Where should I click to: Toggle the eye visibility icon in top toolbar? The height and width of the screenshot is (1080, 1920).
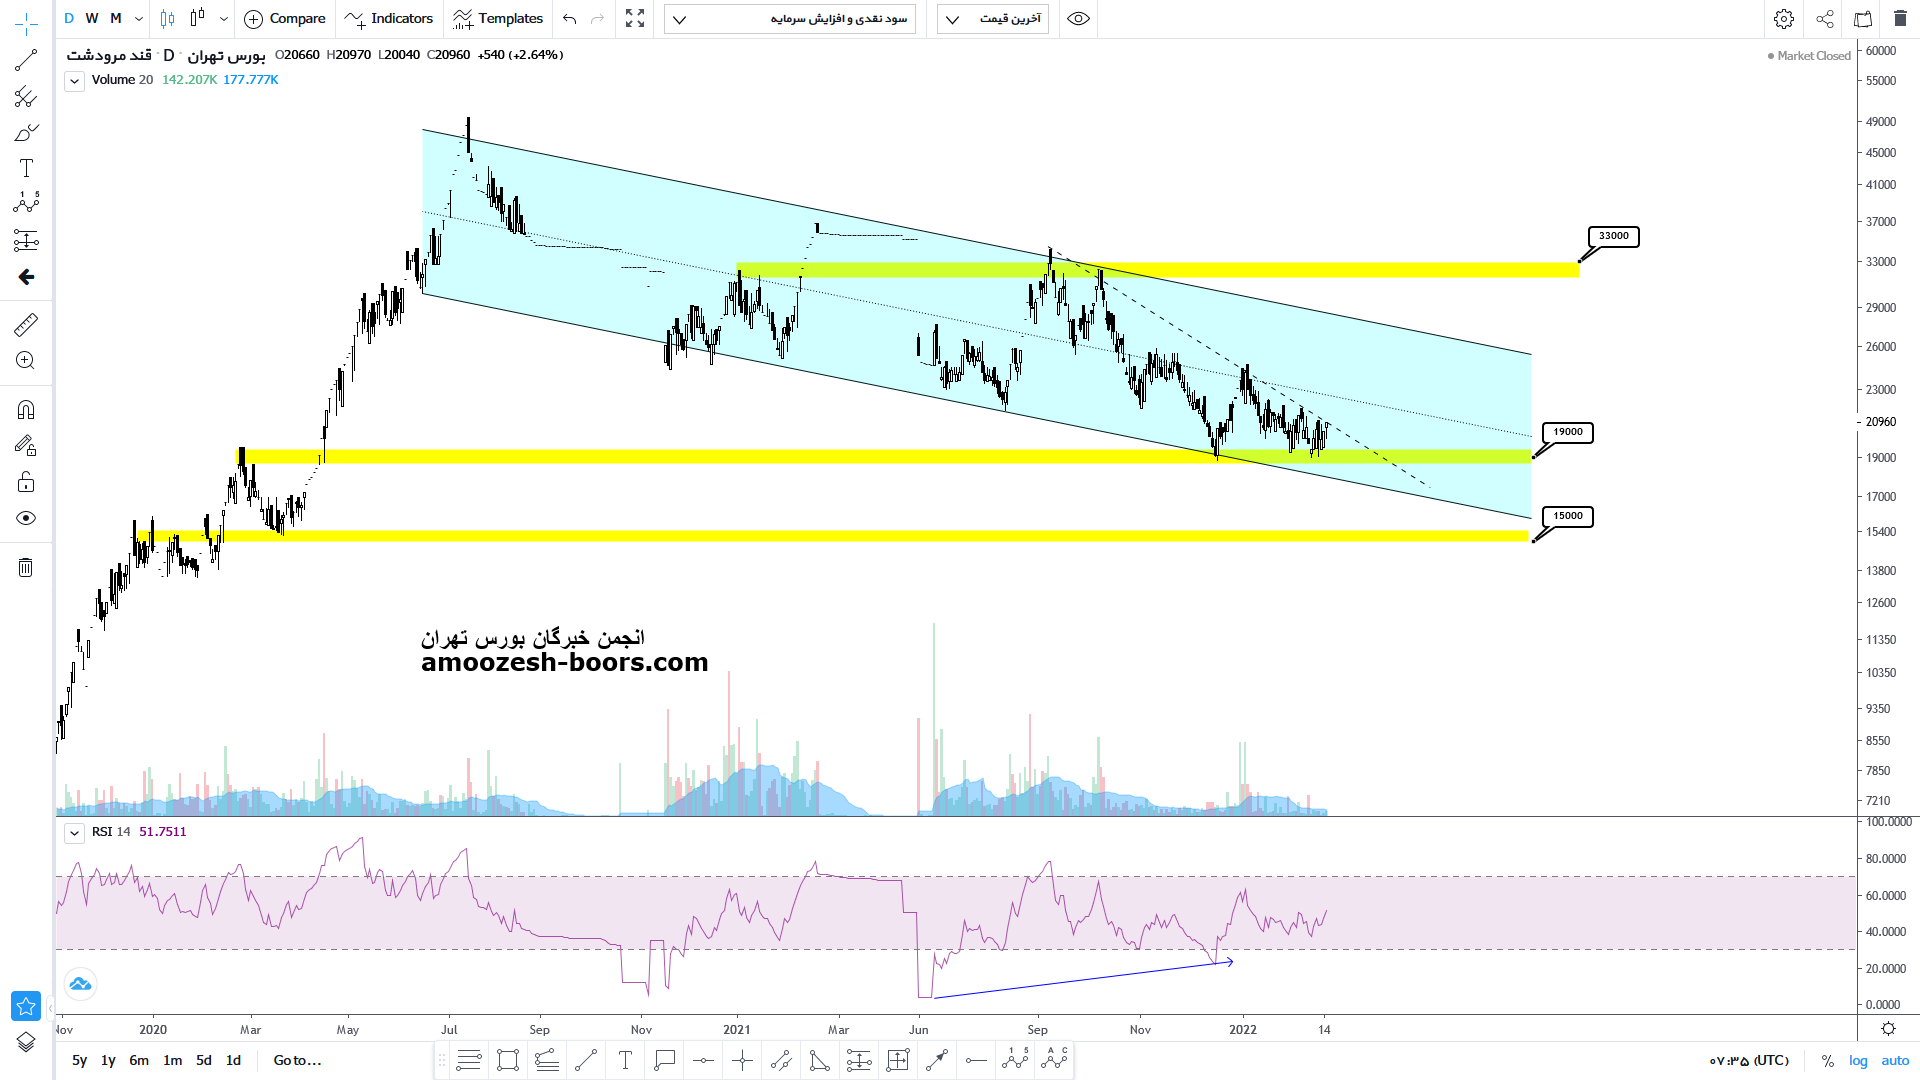[x=1078, y=19]
